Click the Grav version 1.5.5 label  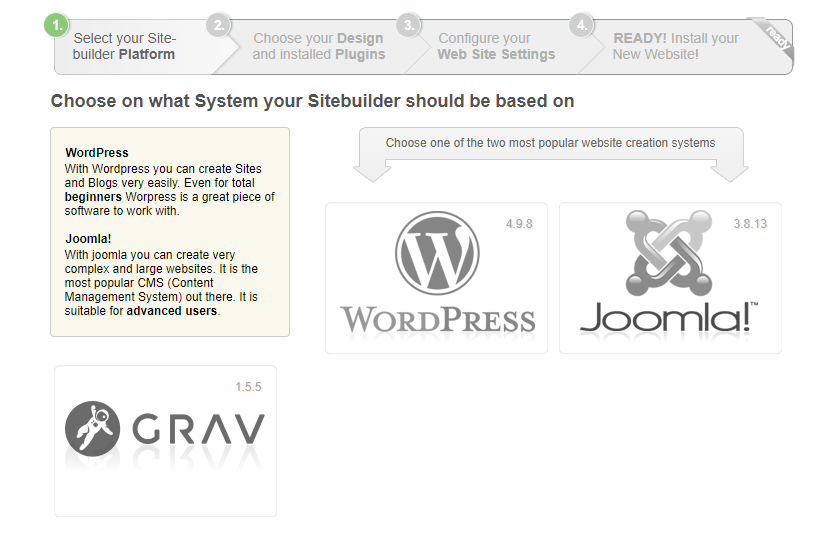[248, 387]
